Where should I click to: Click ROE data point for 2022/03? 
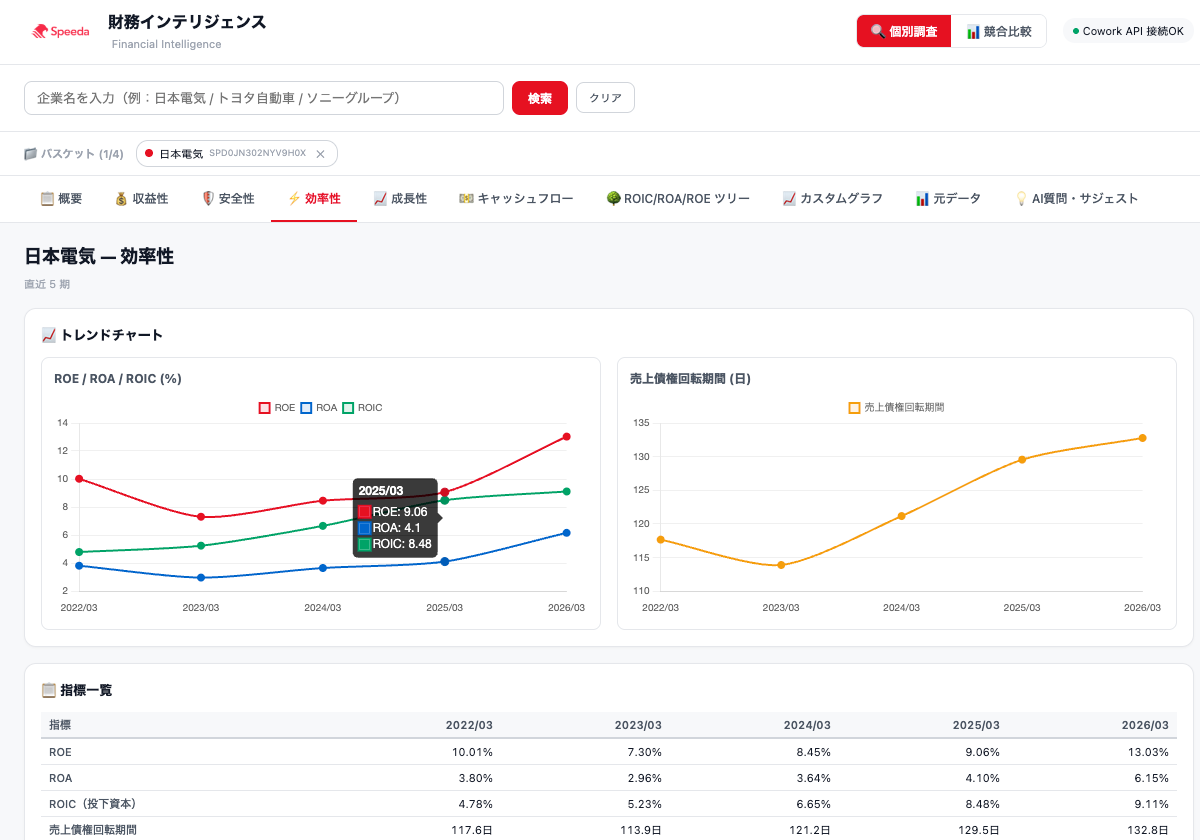click(79, 479)
